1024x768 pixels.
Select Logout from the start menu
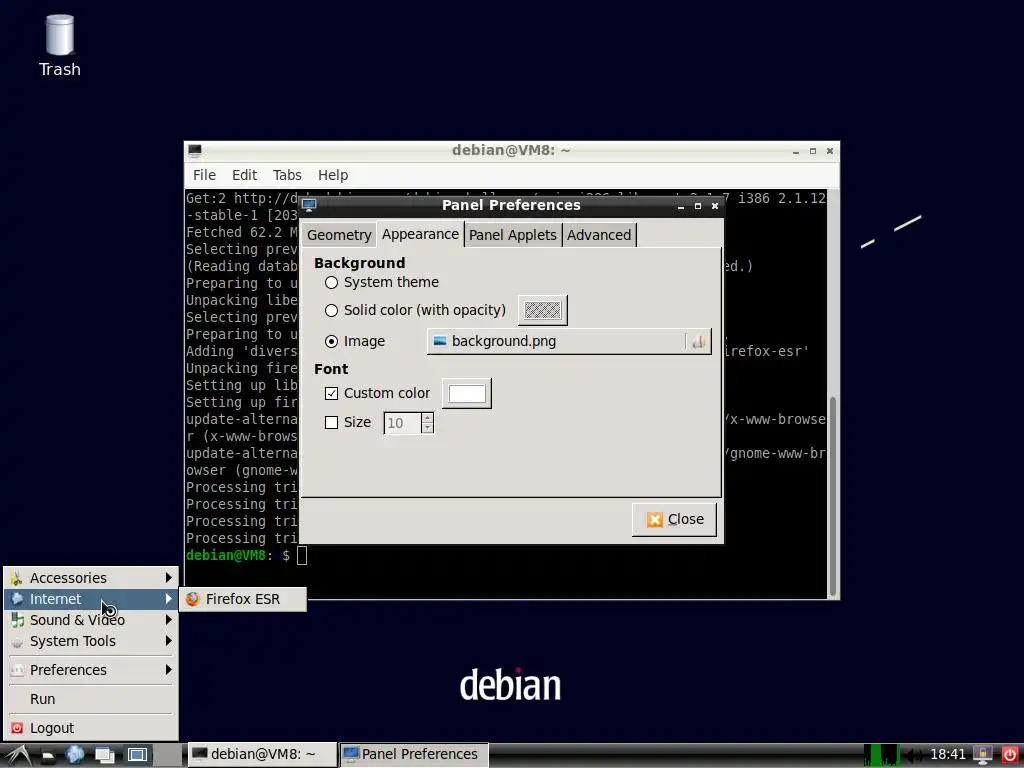coord(91,728)
